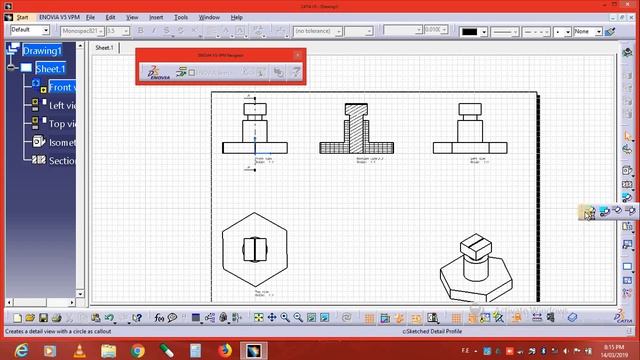Select Left view in the spec tree
This screenshot has width=640, height=360.
62,105
